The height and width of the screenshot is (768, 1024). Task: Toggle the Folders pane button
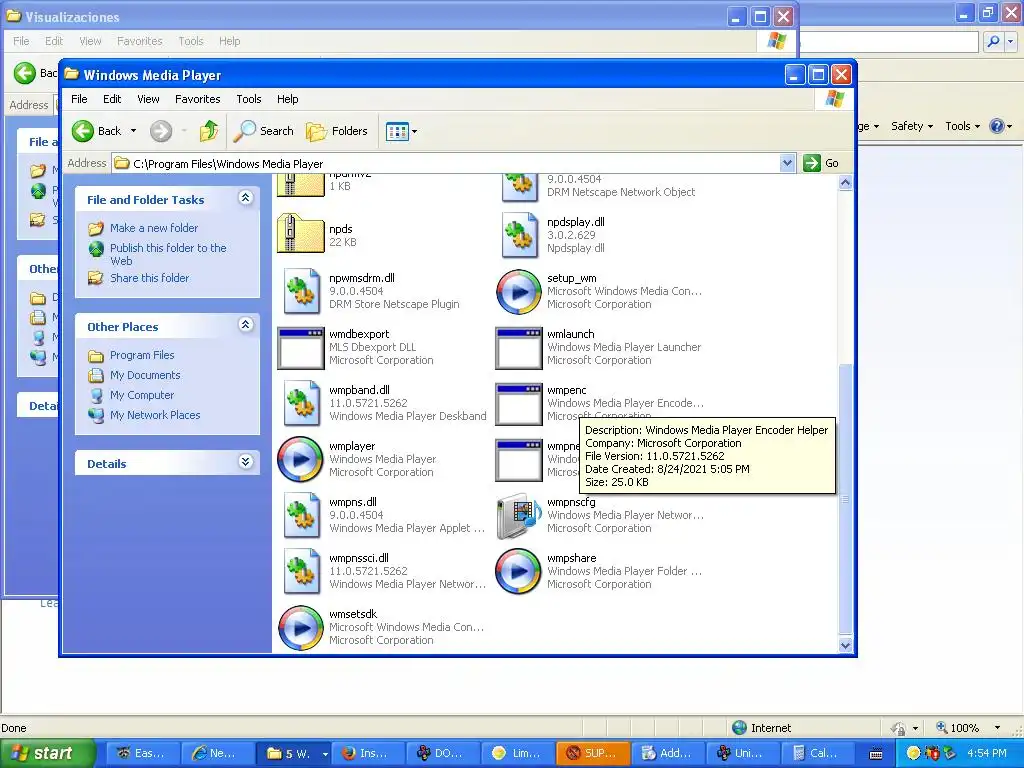click(337, 131)
